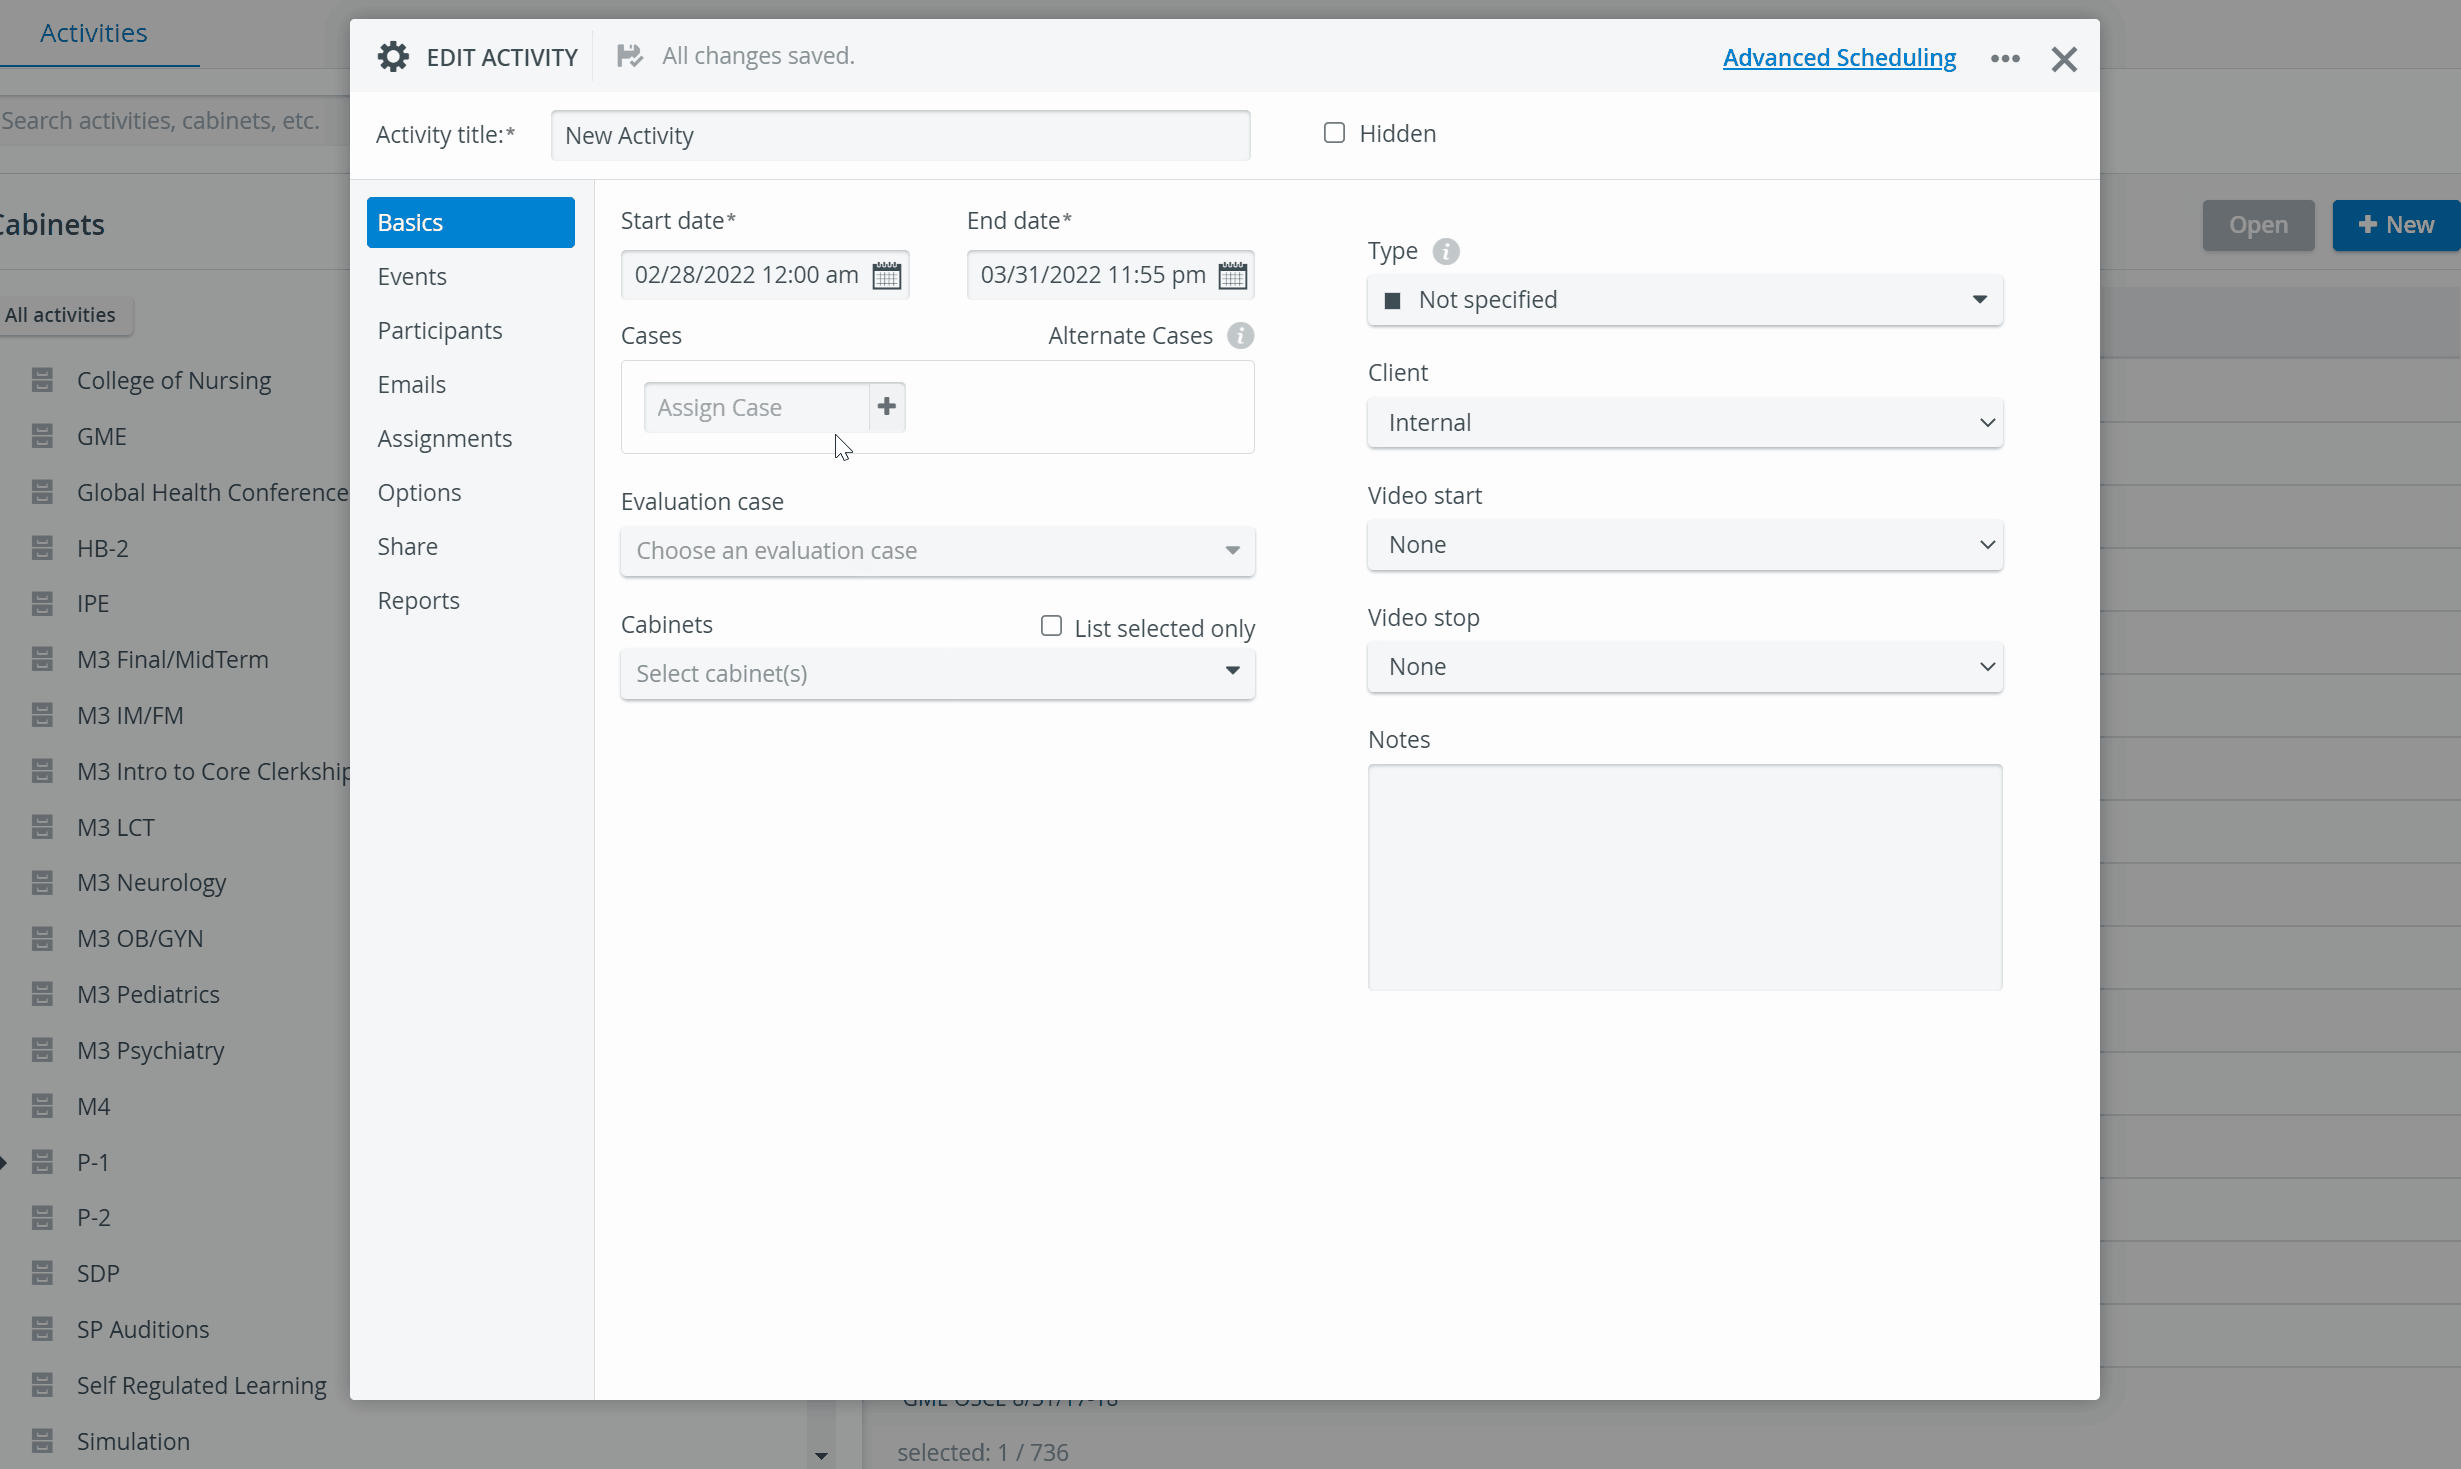
Task: Open the Client dropdown set to Internal
Action: pyautogui.click(x=1685, y=423)
